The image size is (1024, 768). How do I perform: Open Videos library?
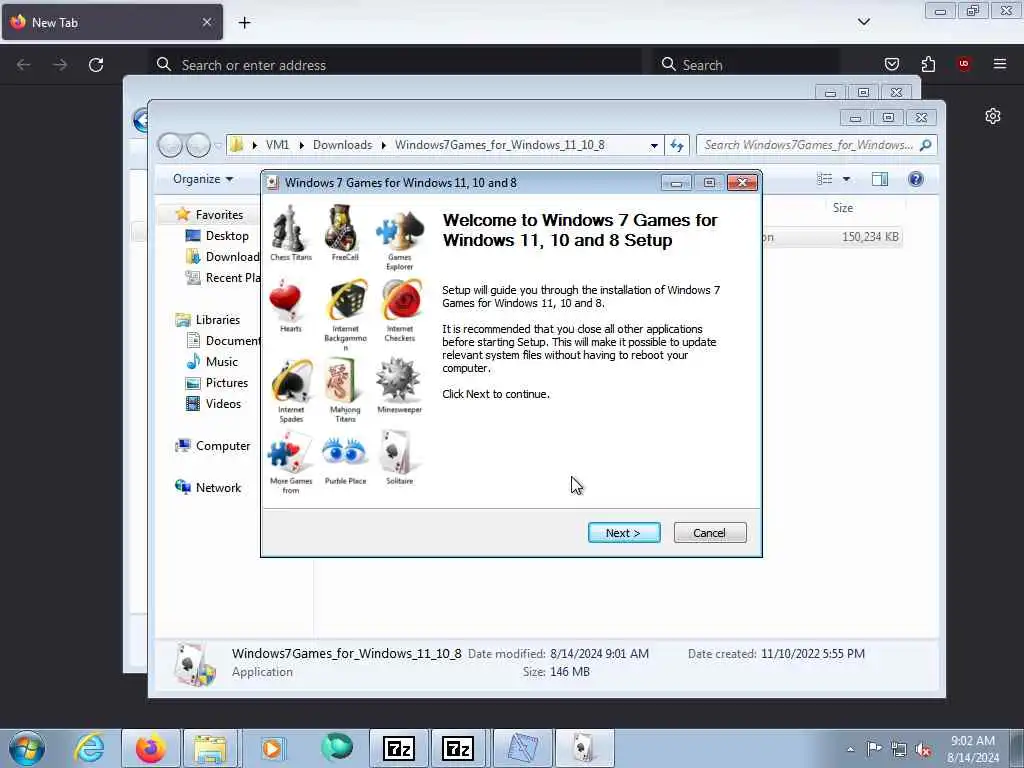click(x=223, y=404)
